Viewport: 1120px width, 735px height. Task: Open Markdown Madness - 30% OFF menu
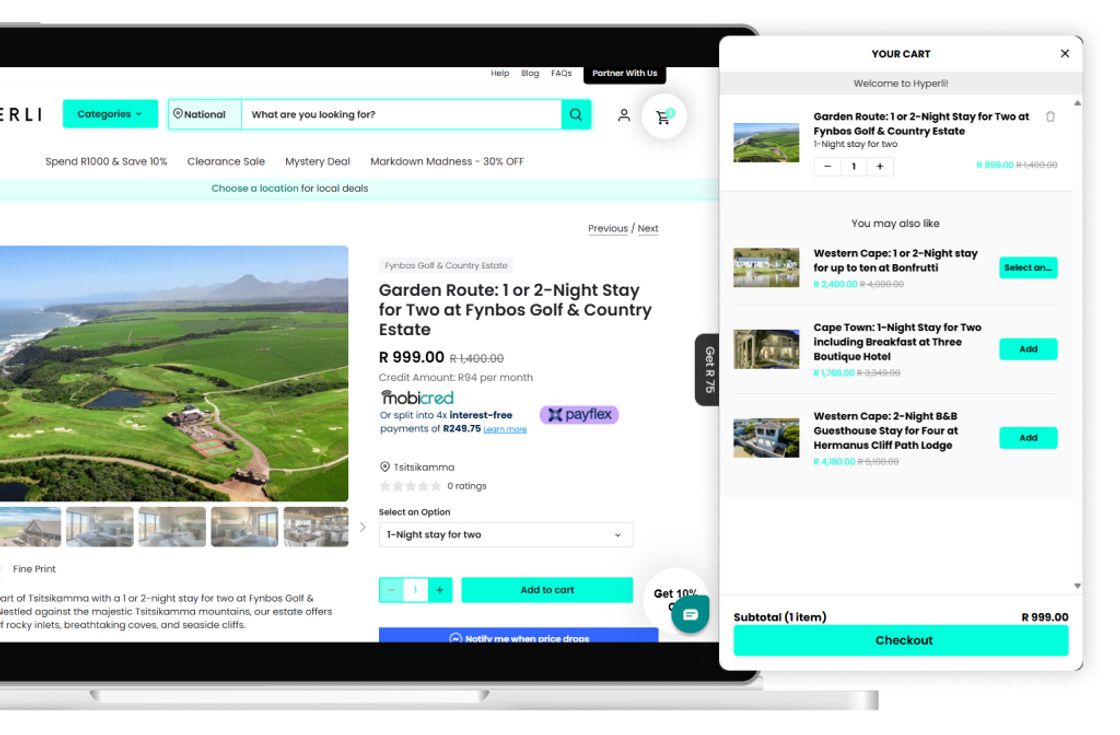point(447,161)
